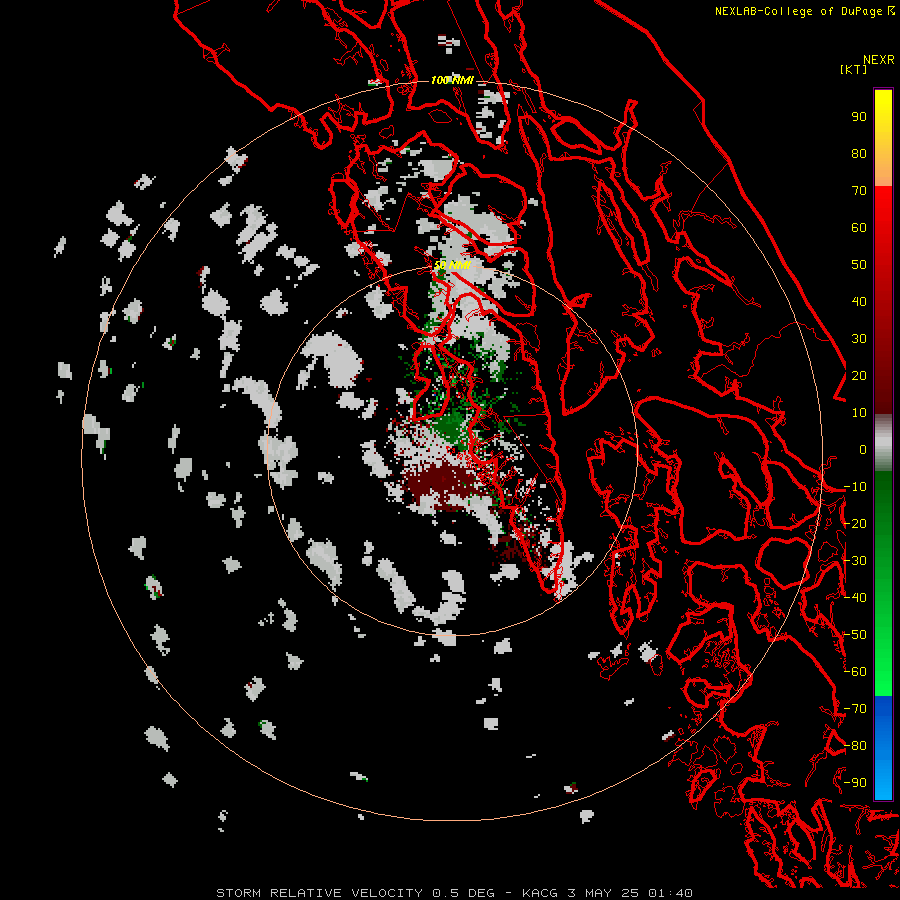
Task: Click the NEXR legend label
Action: [x=878, y=60]
